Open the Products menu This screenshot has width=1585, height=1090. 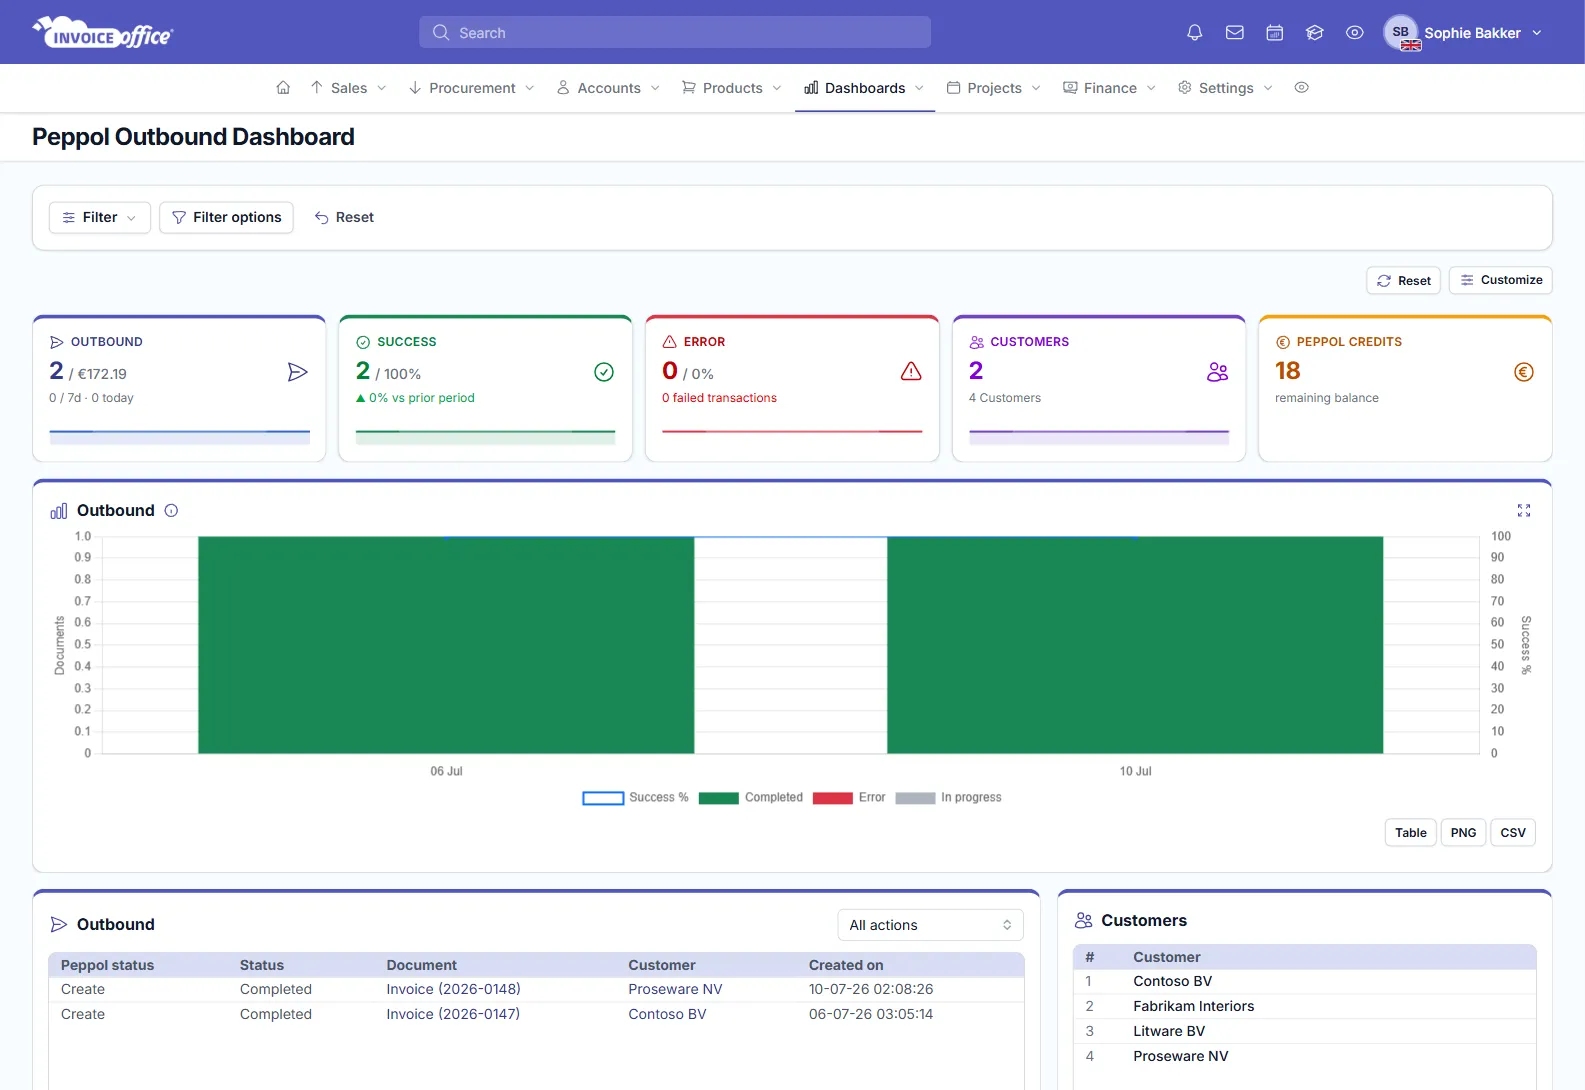click(731, 88)
